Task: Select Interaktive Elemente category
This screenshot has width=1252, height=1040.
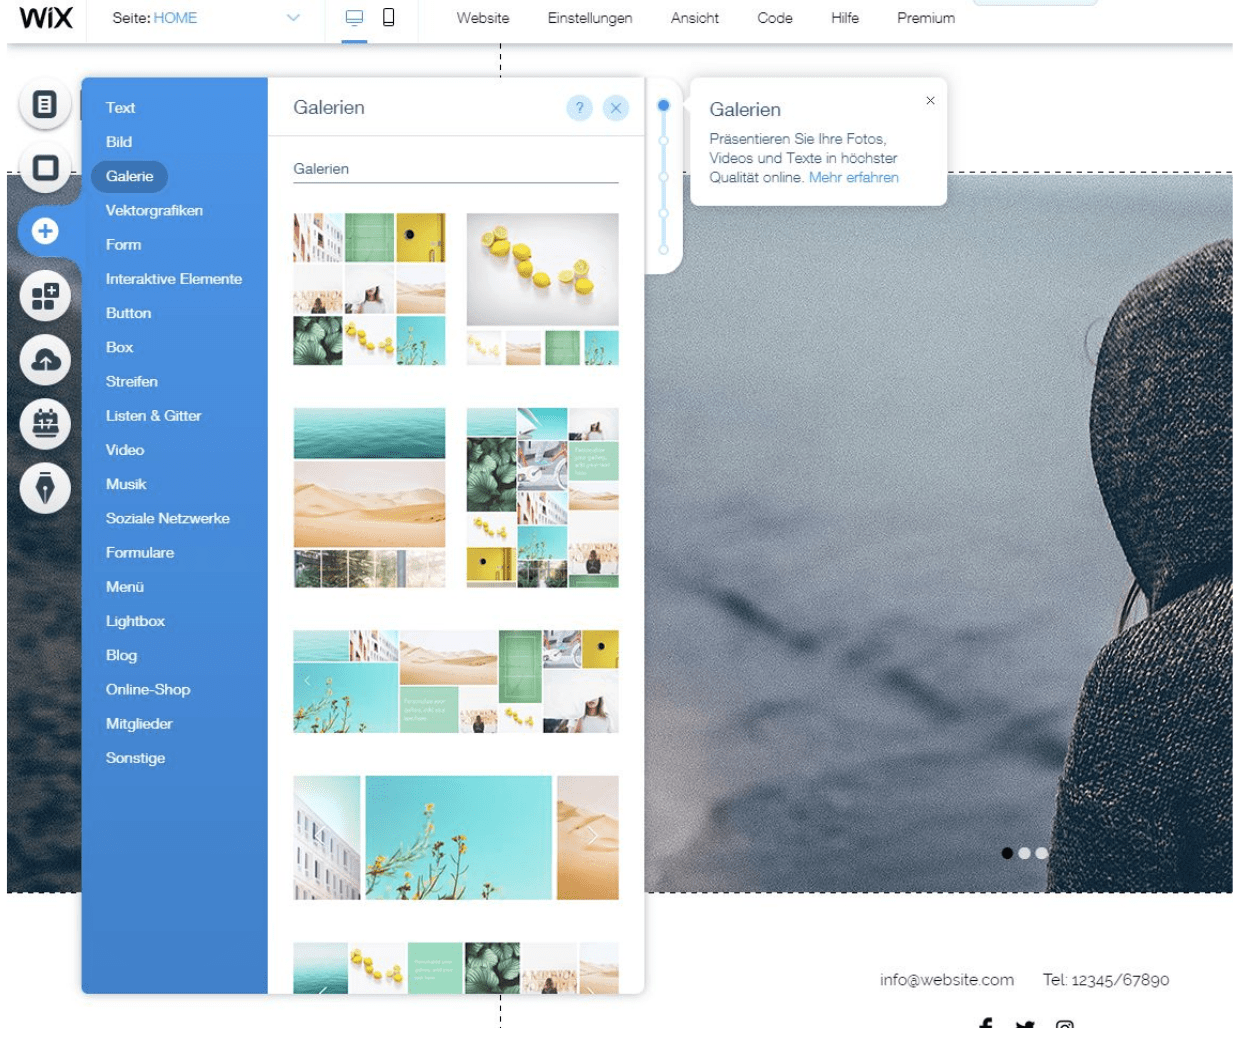Action: 174,279
